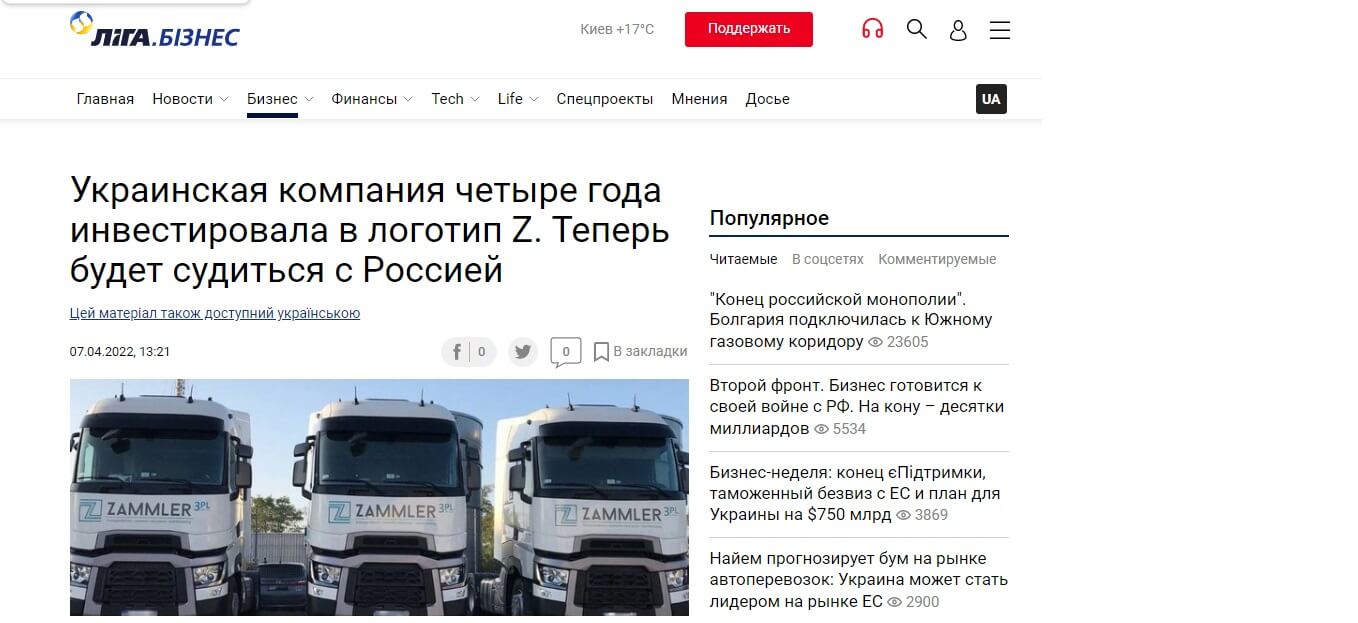Screen dimensions: 1358x623
Task: Share article via Twitter bird icon
Action: coord(523,352)
